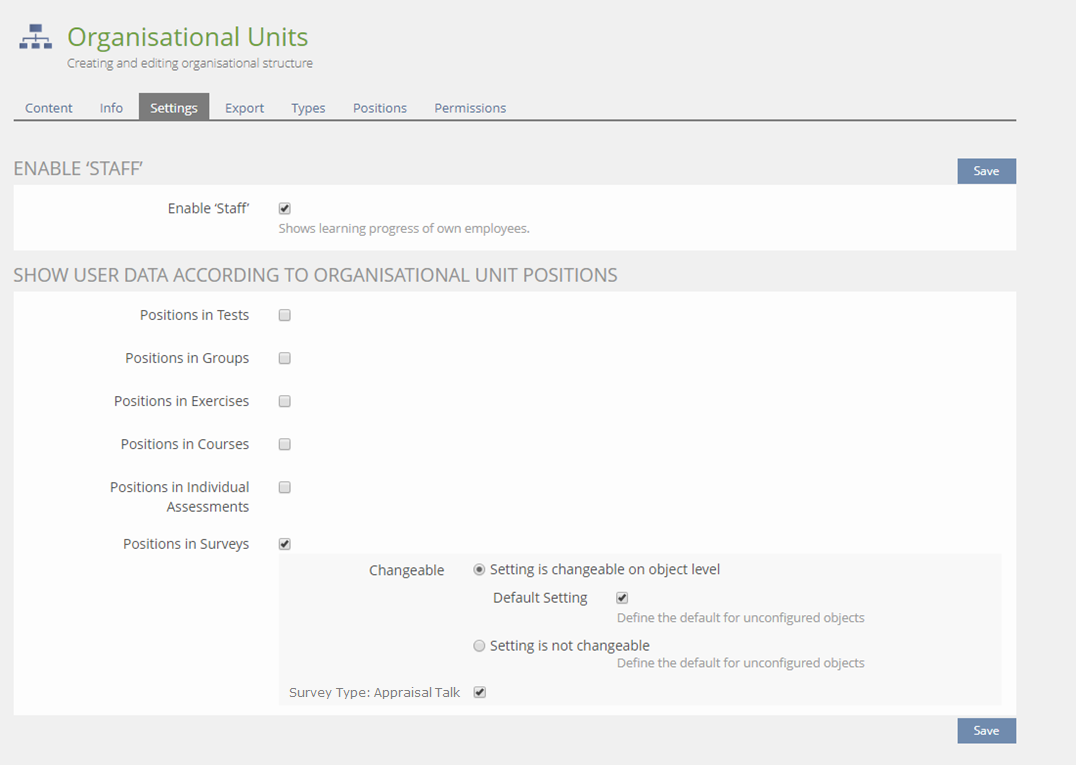Switch to the Info tab
This screenshot has height=765, width=1076.
(111, 108)
